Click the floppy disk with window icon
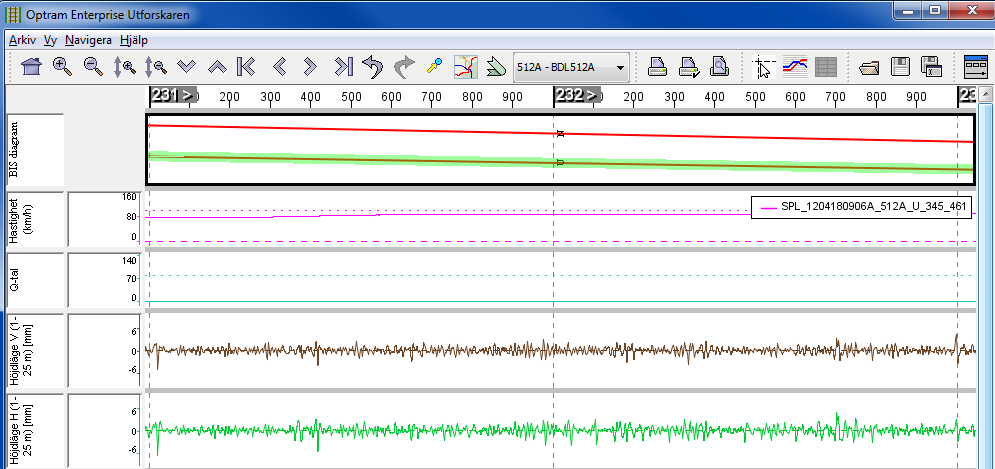This screenshot has height=469, width=995. pyautogui.click(x=932, y=67)
